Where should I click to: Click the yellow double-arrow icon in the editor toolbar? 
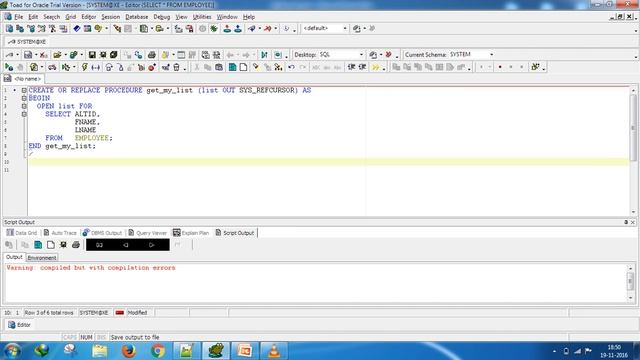[376, 67]
